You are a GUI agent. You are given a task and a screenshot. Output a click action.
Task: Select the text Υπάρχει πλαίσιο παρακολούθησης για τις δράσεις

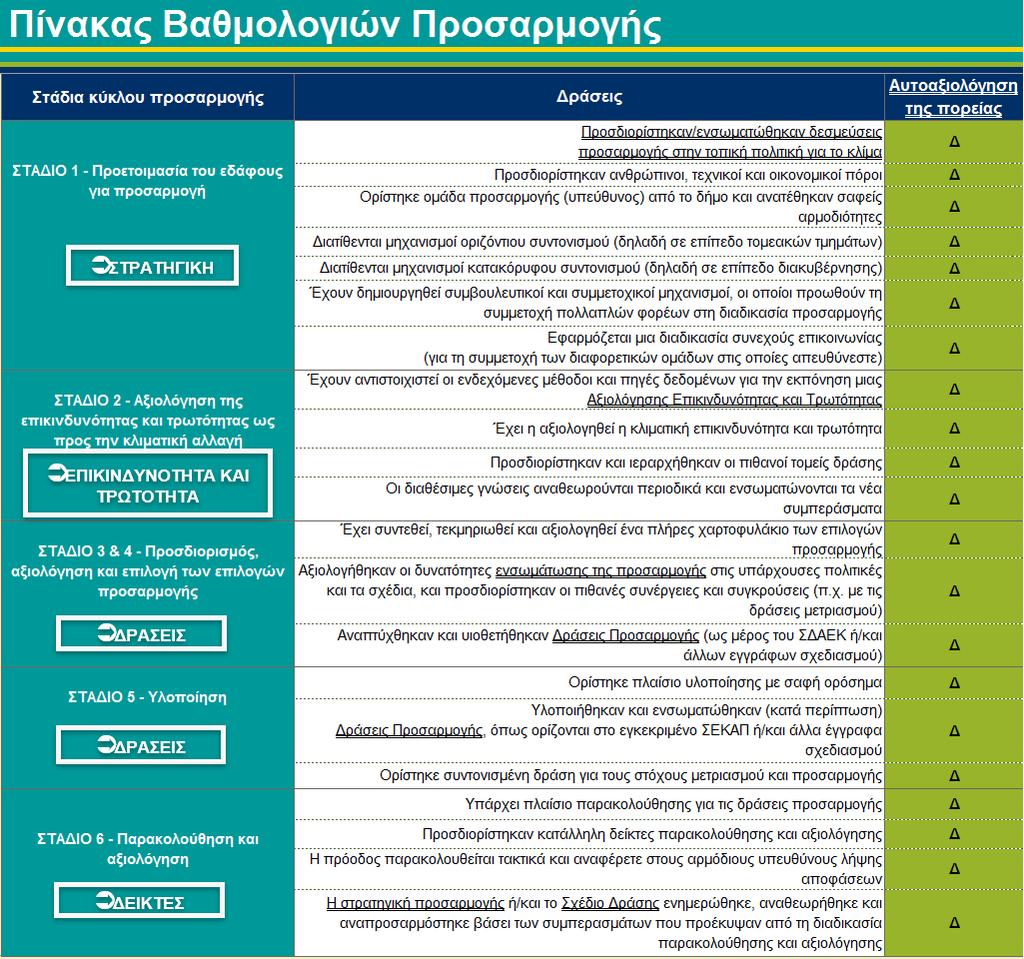tap(673, 804)
